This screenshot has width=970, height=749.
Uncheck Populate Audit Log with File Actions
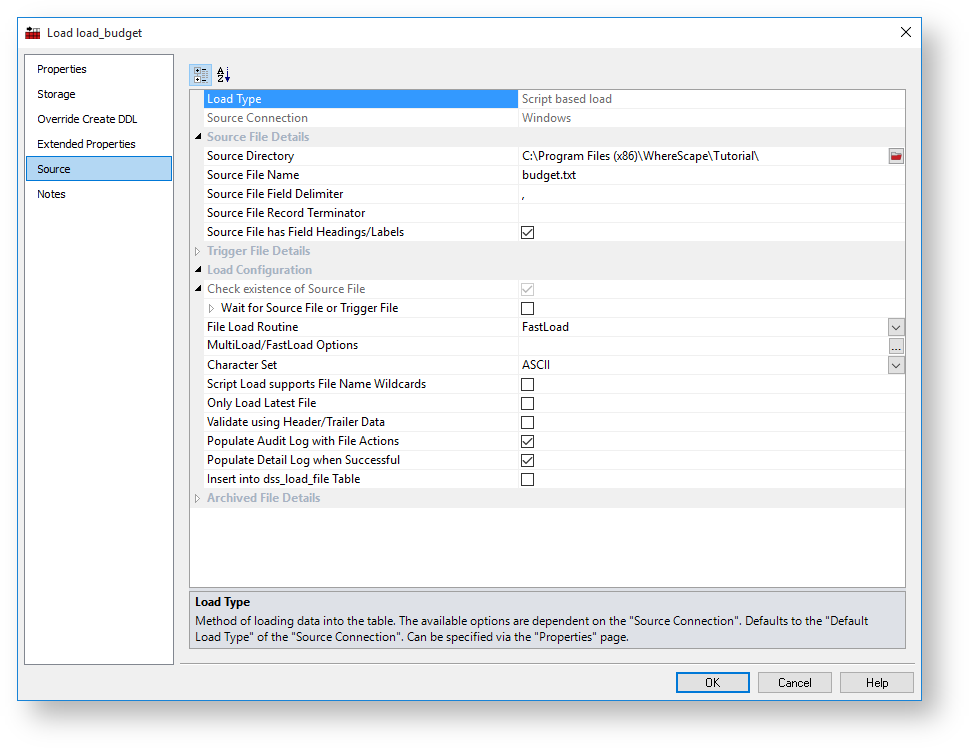[x=527, y=442]
